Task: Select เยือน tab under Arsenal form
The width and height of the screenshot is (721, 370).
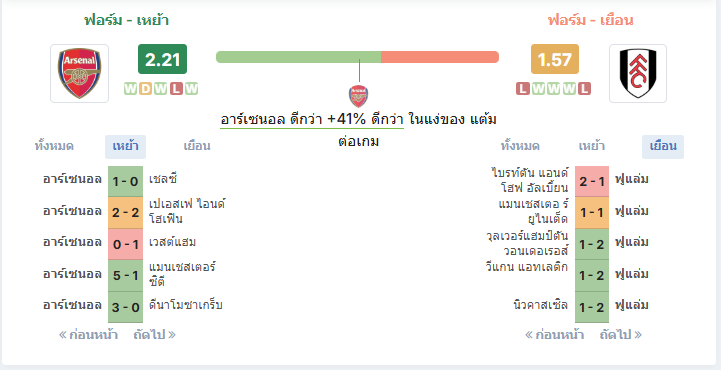Action: point(197,147)
